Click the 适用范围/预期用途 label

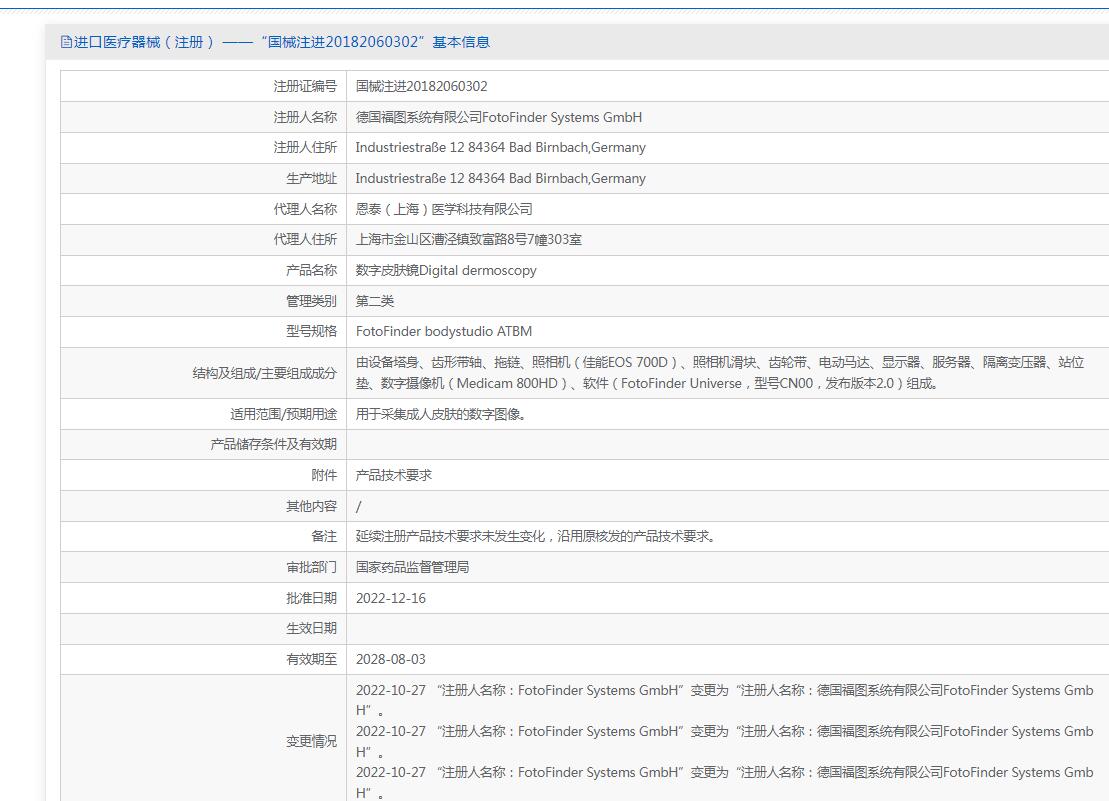click(283, 414)
